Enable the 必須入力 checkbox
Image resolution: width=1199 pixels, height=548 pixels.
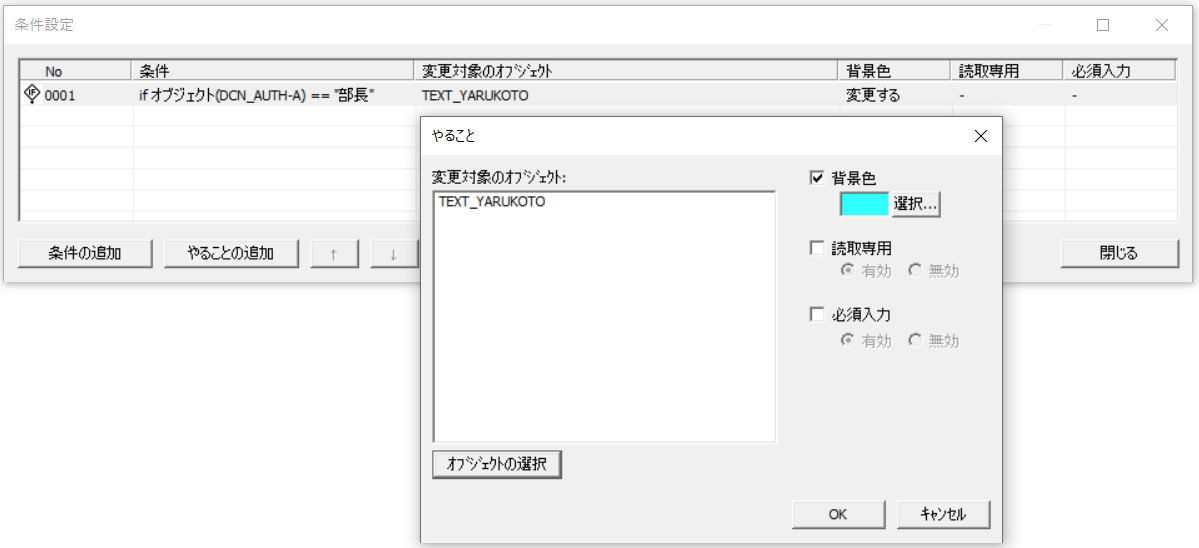coord(817,314)
